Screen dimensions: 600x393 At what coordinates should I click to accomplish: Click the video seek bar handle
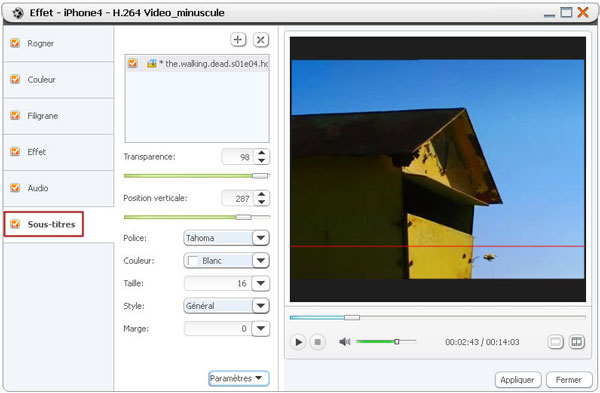(x=352, y=318)
